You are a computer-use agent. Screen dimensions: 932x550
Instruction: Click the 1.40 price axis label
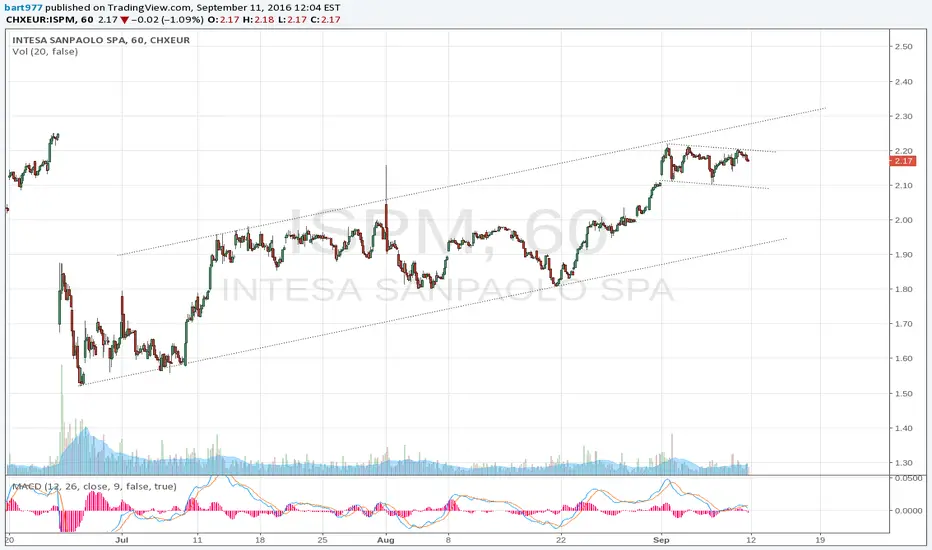pos(903,428)
